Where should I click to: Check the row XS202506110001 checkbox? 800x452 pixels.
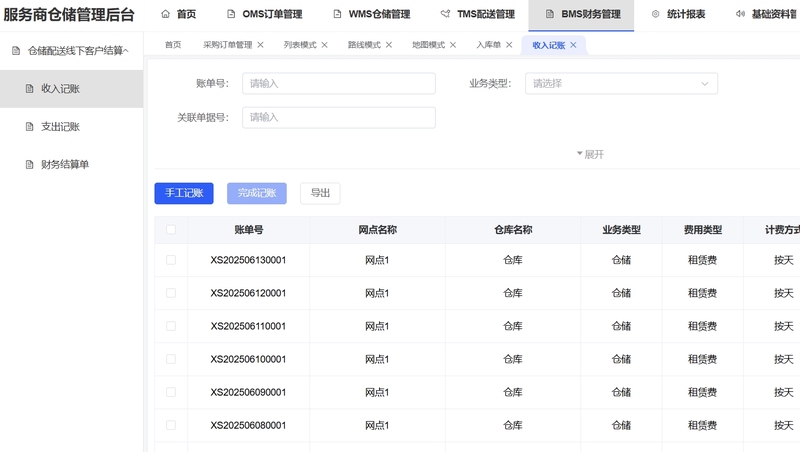point(171,326)
